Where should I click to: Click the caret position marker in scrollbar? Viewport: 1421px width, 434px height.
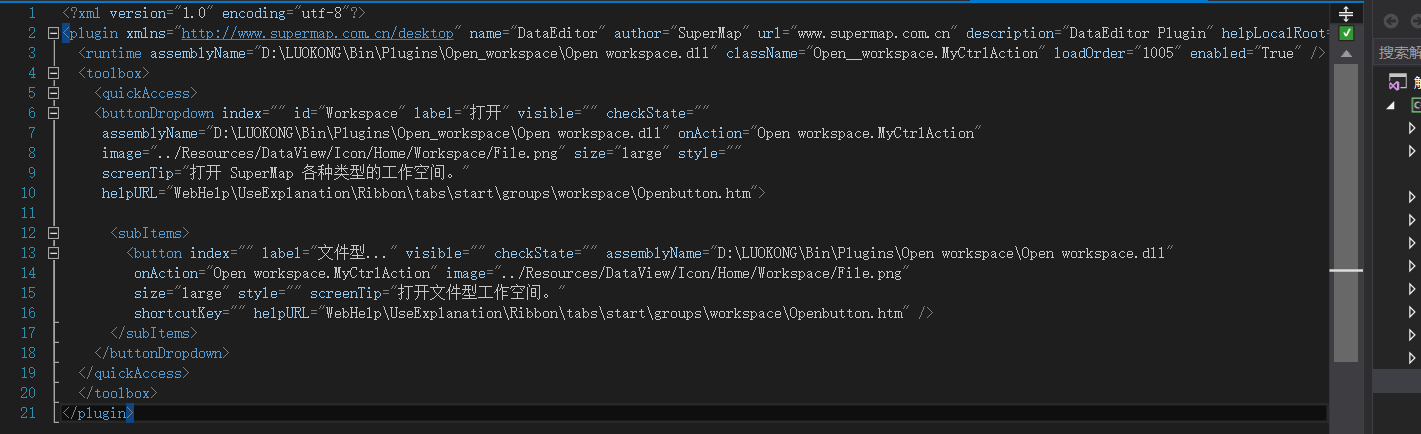[1346, 270]
